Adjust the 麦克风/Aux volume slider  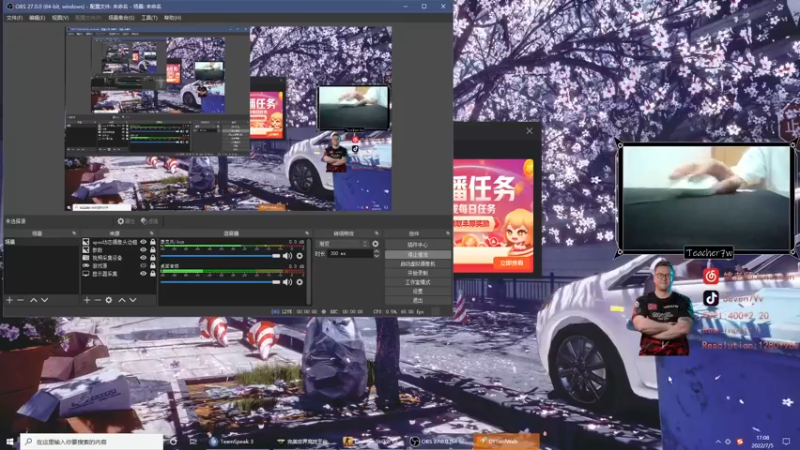tap(220, 256)
